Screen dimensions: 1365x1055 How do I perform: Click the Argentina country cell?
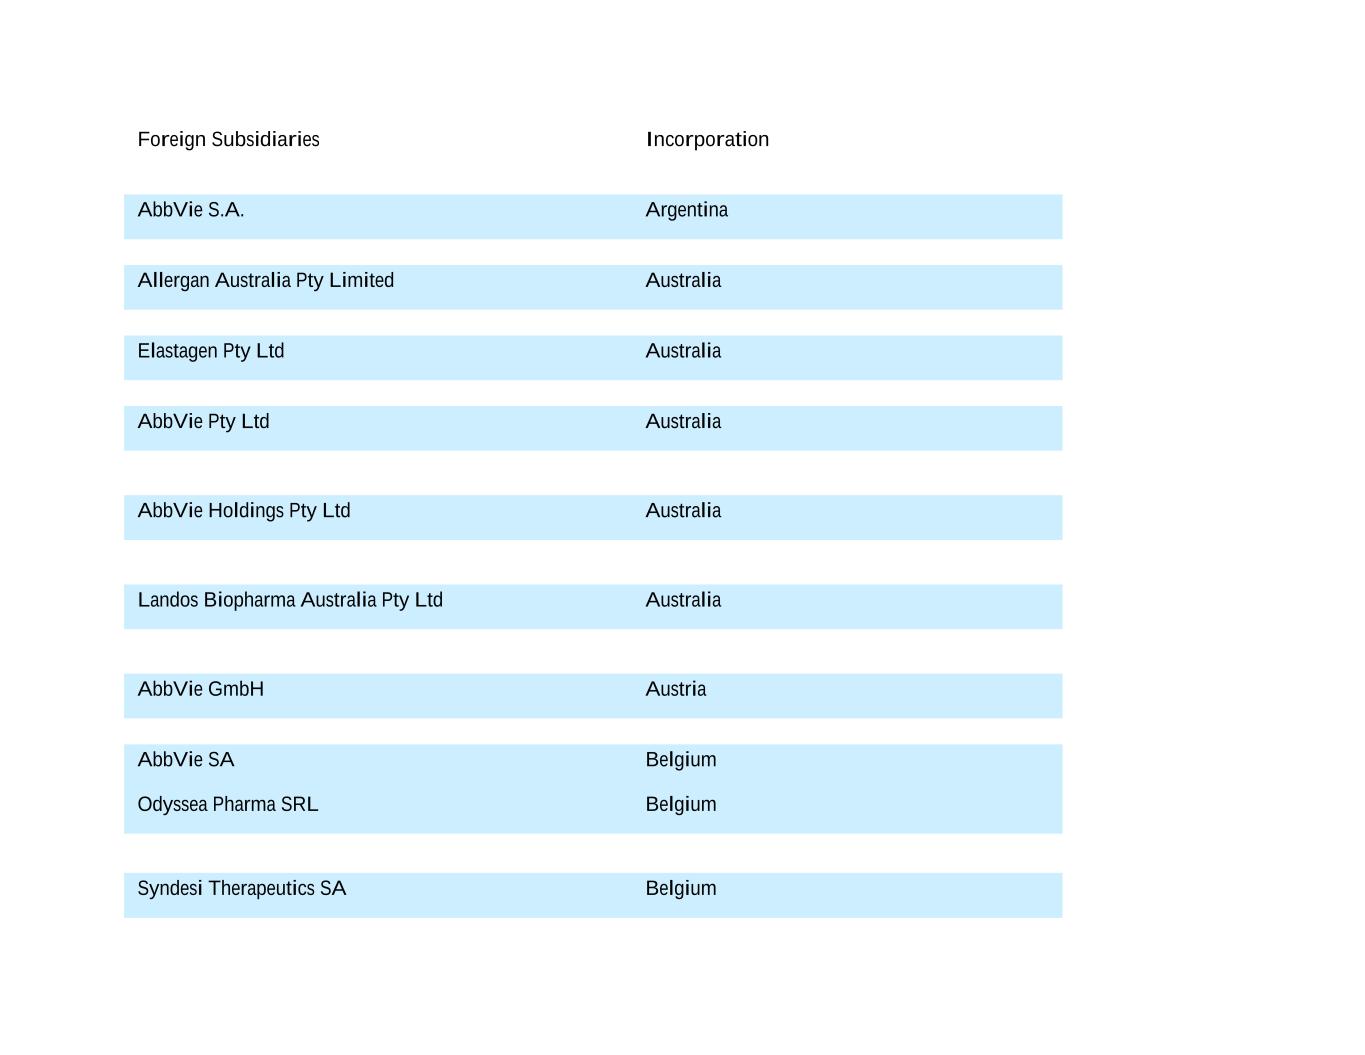tap(686, 210)
